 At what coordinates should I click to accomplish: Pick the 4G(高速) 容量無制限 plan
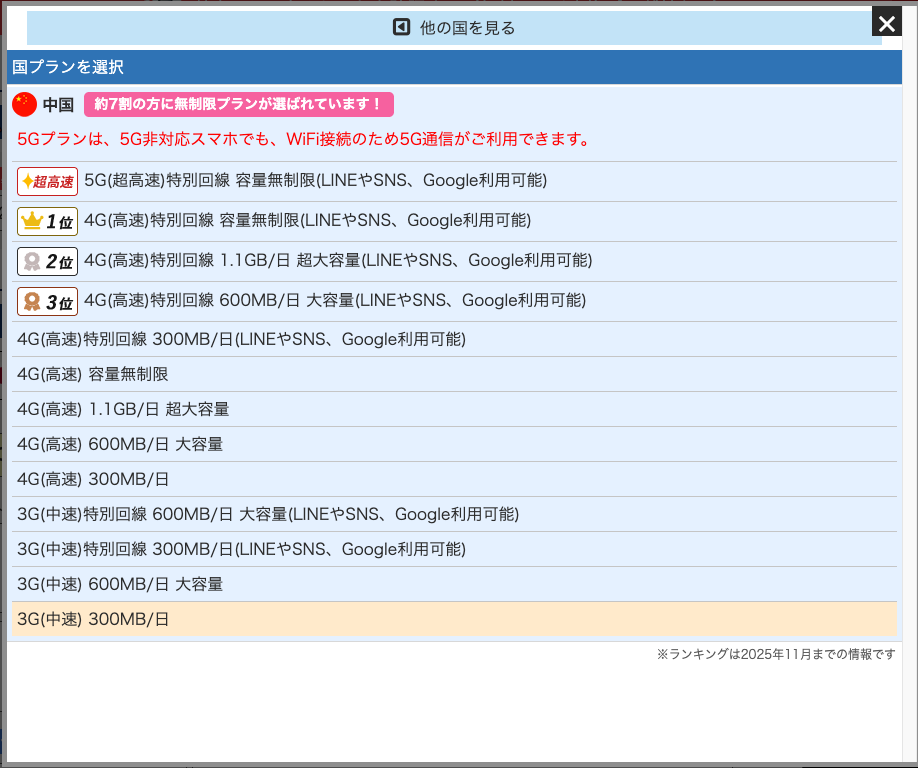(93, 374)
